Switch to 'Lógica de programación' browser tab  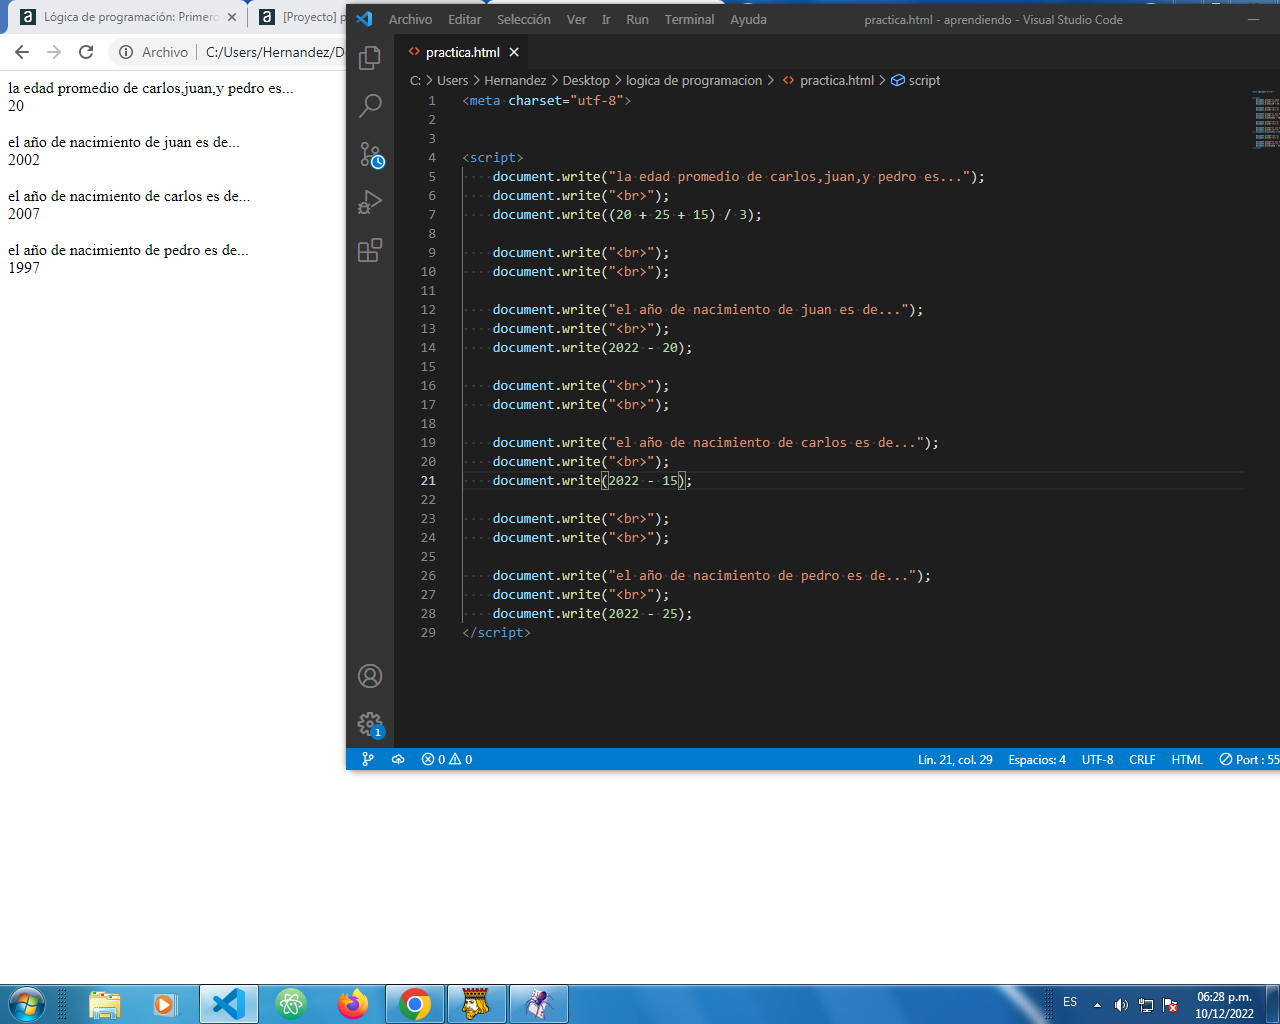(130, 17)
